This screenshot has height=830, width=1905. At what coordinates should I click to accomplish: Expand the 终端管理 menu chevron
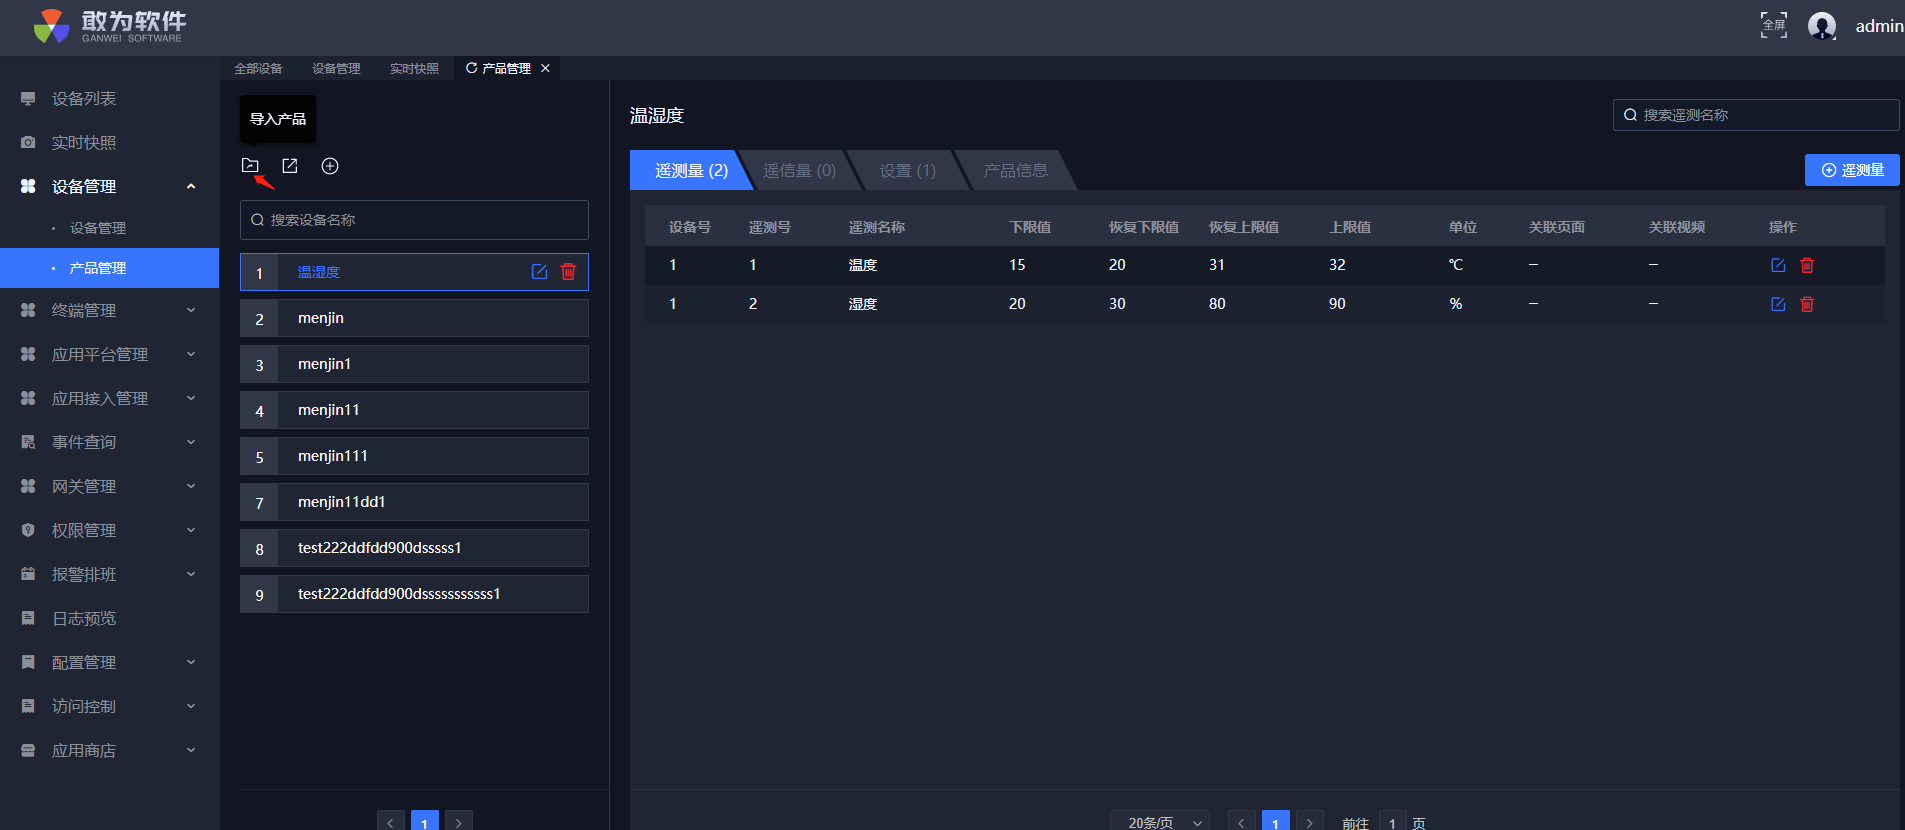click(x=191, y=311)
